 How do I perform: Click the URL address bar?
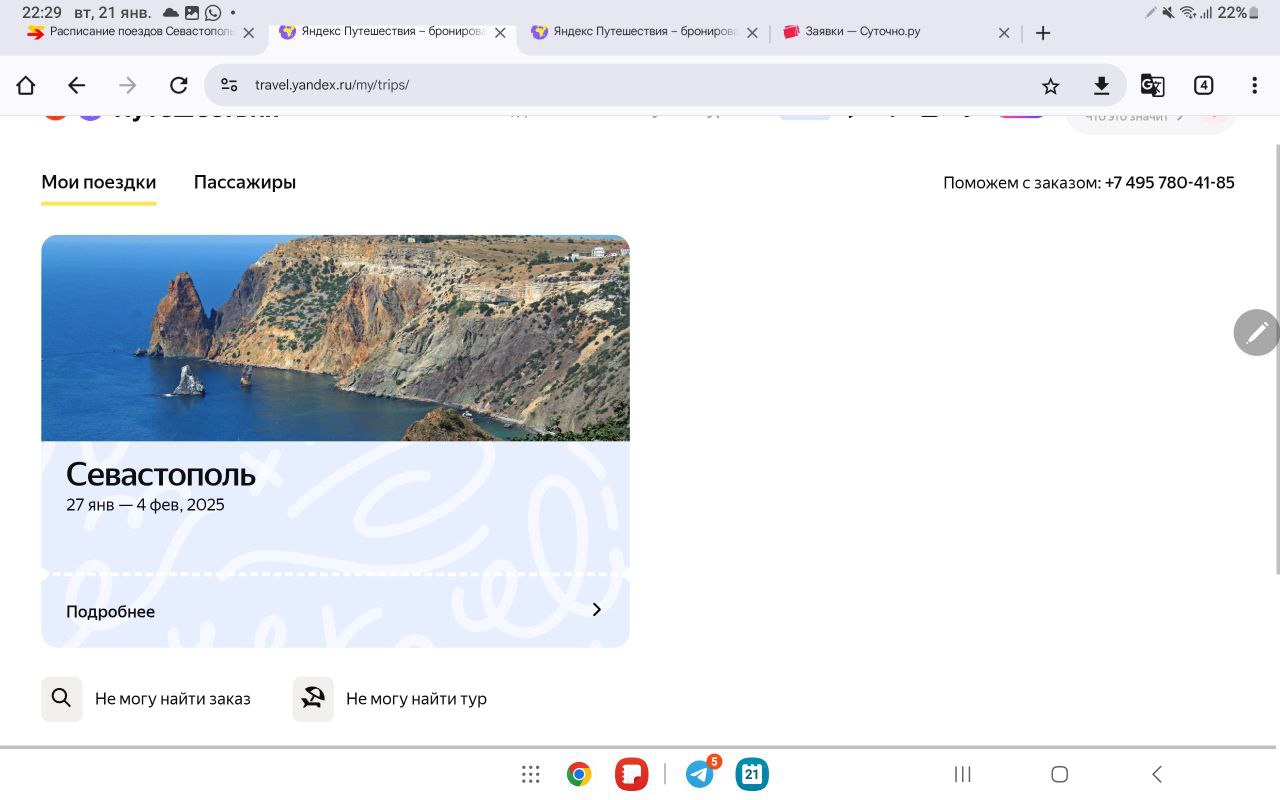tap(620, 85)
